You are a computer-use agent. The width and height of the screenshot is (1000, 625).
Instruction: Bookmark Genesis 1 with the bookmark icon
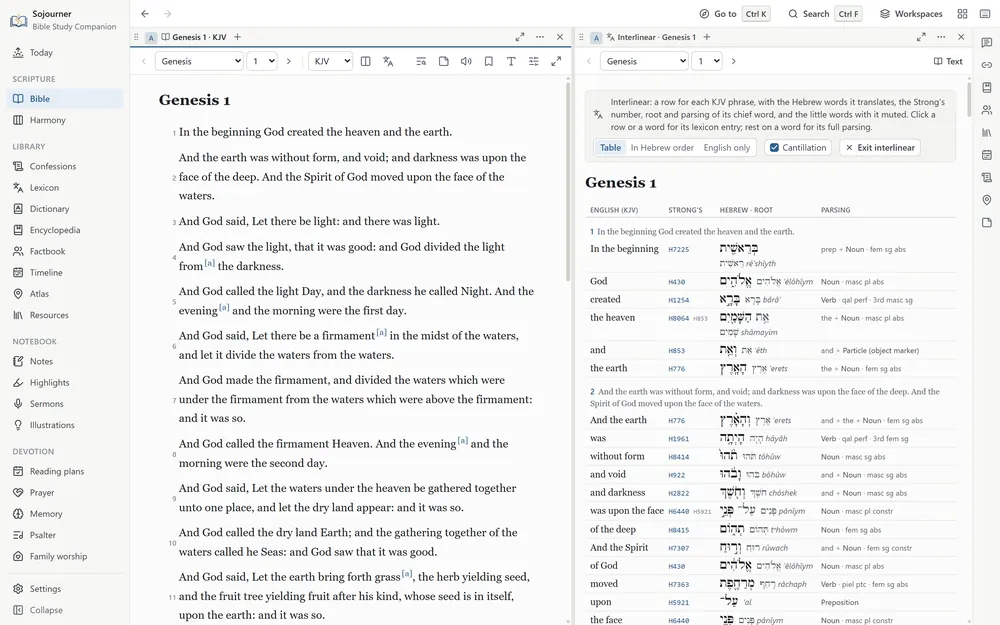tap(489, 61)
